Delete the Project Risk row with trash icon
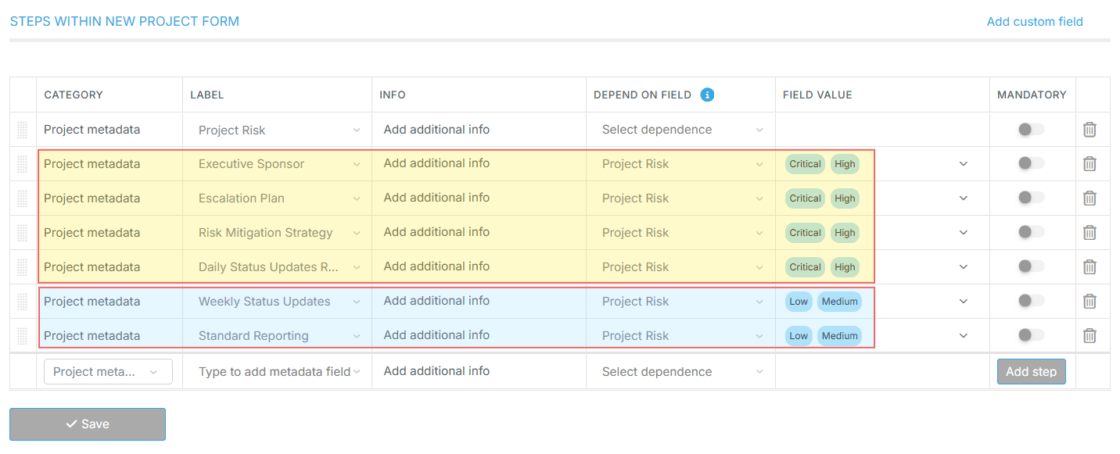 click(1089, 130)
